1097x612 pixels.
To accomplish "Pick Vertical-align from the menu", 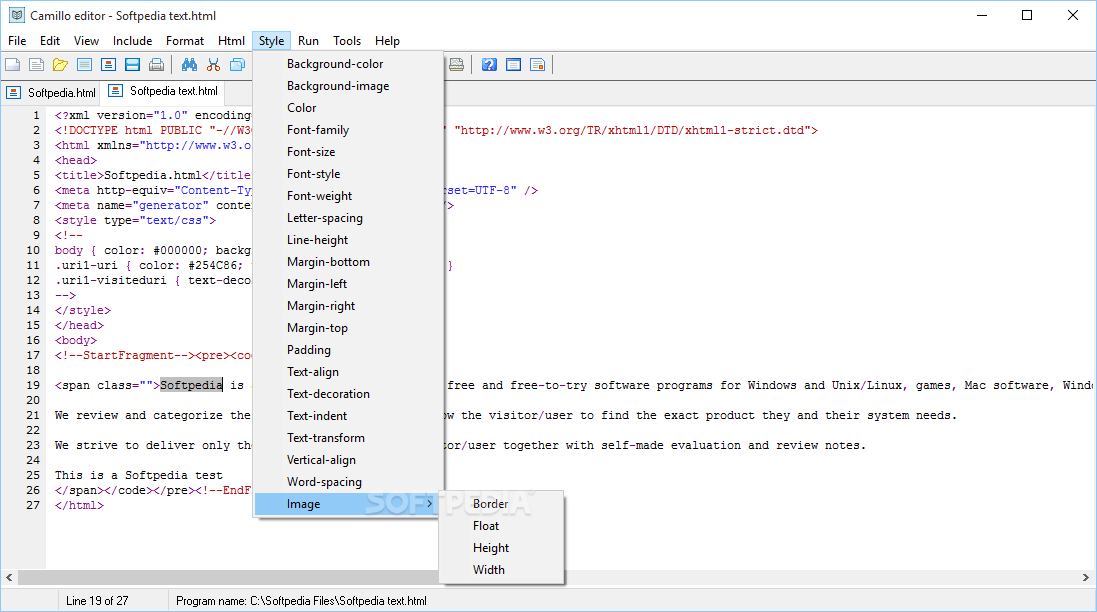I will pyautogui.click(x=348, y=460).
